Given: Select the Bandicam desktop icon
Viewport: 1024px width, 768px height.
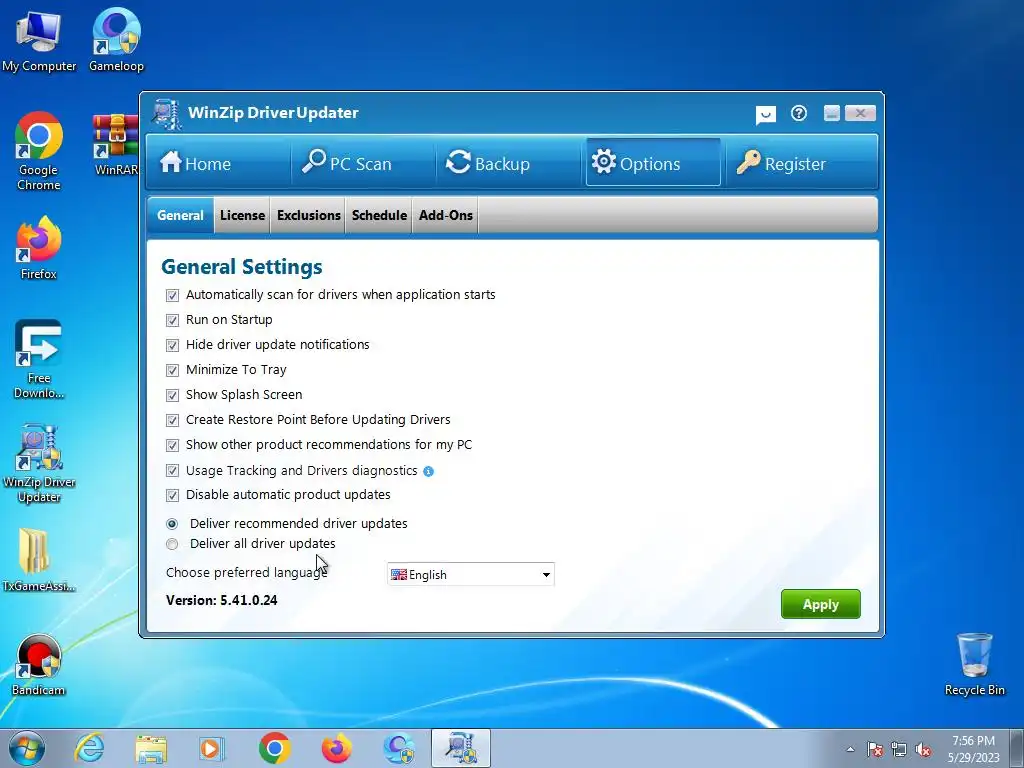Looking at the screenshot, I should point(39,665).
